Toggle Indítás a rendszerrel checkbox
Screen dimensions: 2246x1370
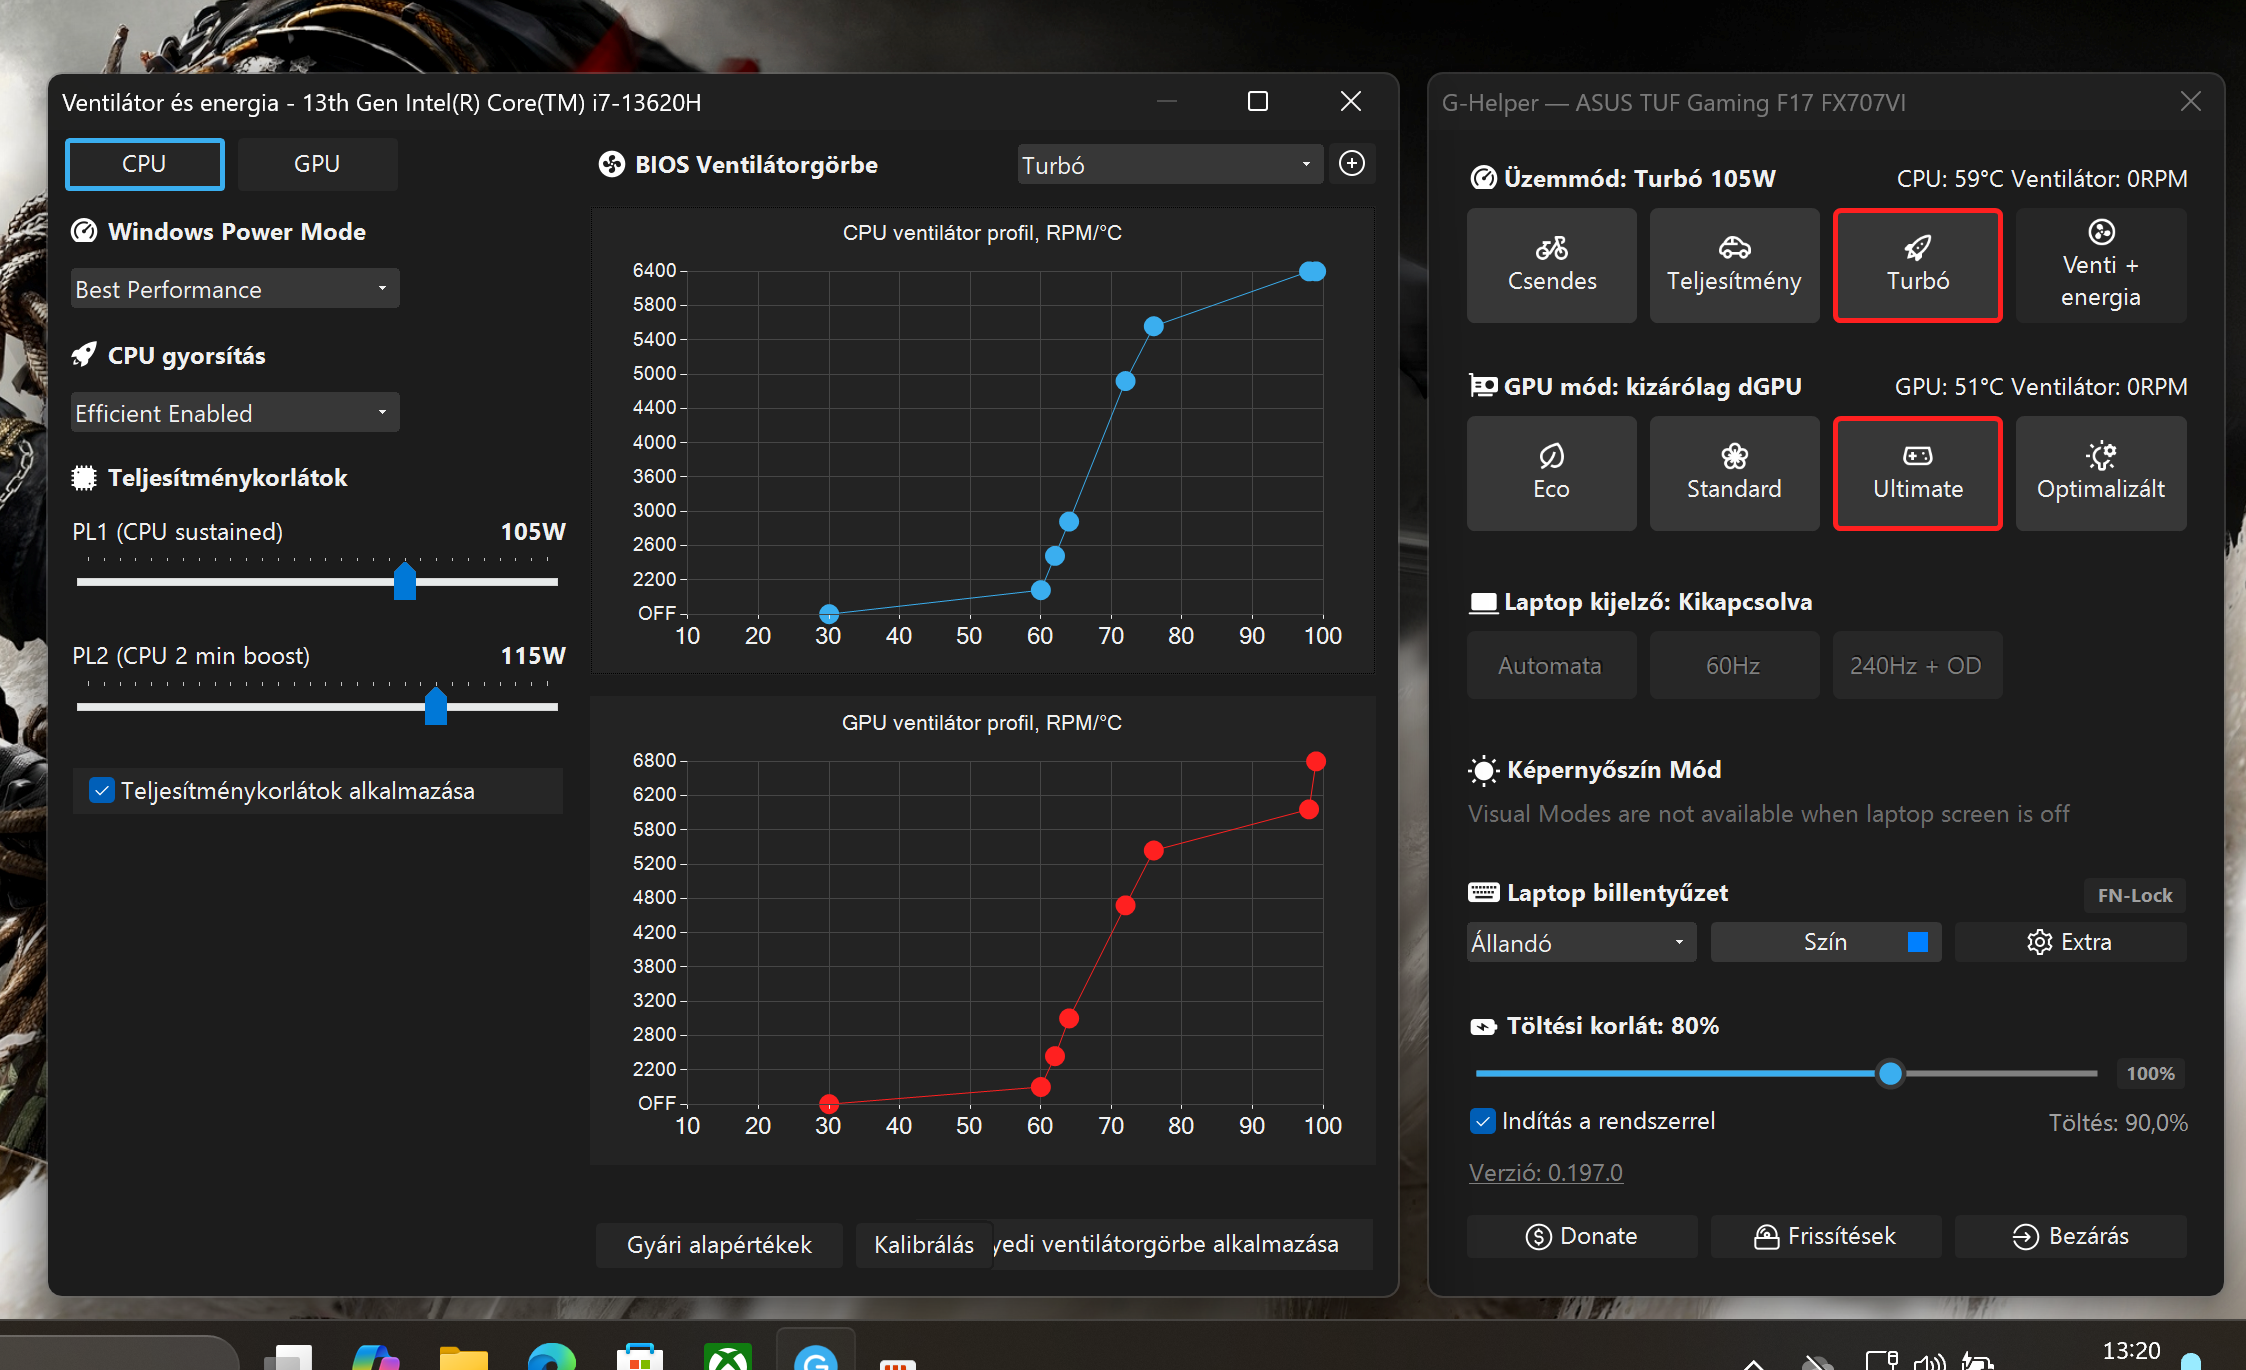(1483, 1121)
